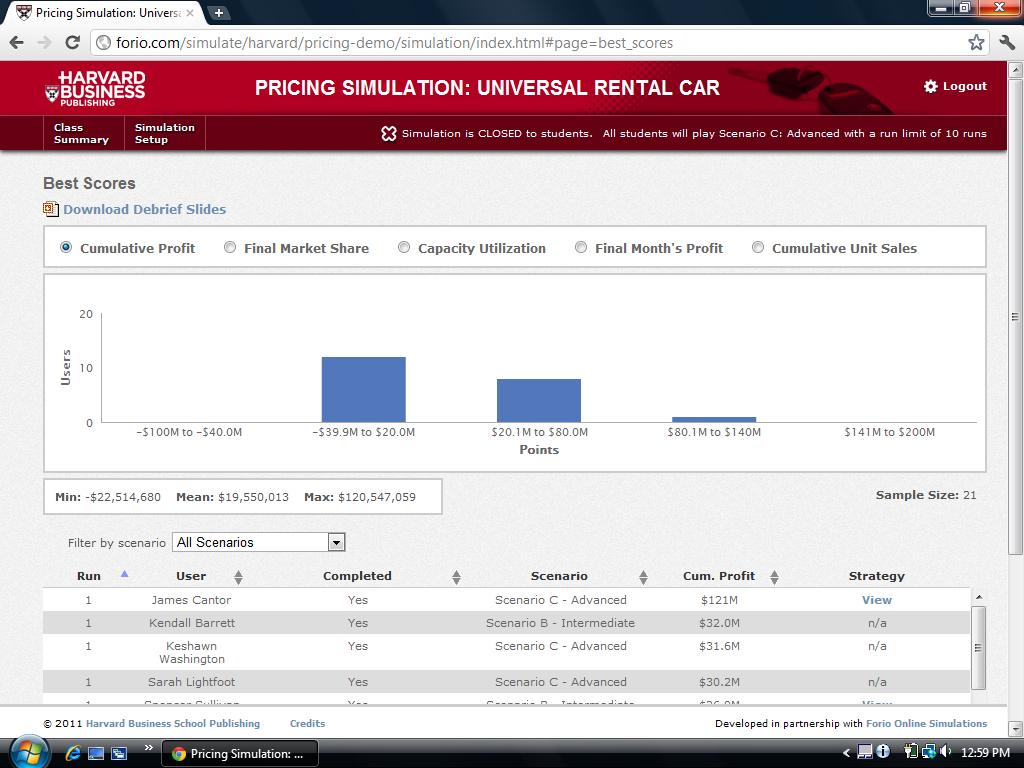Go back using browser back arrow

(x=17, y=43)
